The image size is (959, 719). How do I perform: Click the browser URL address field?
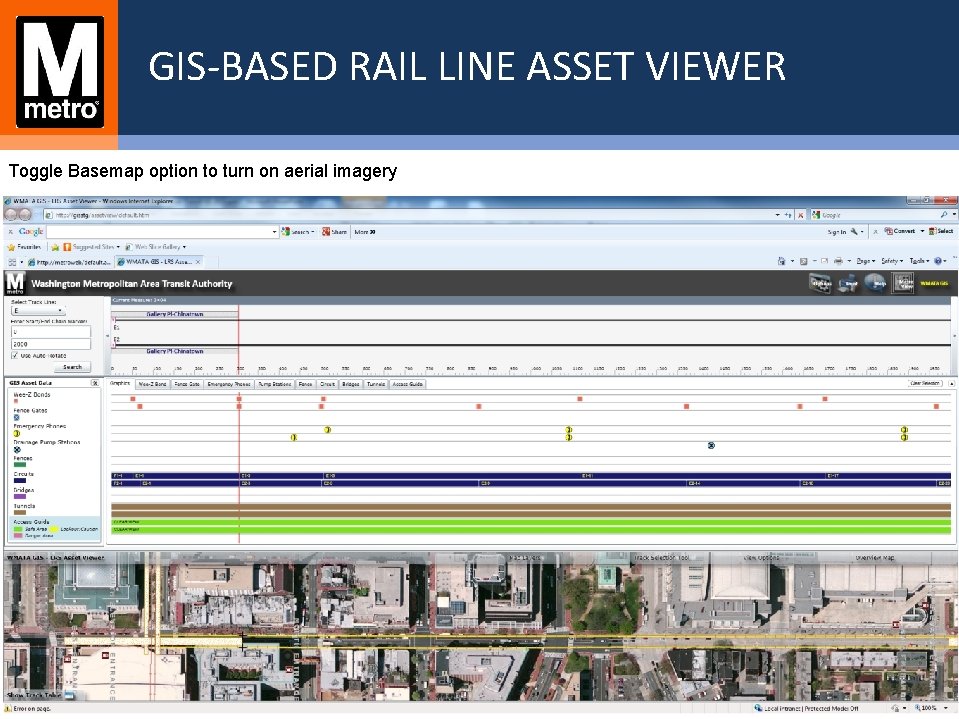tap(408, 215)
